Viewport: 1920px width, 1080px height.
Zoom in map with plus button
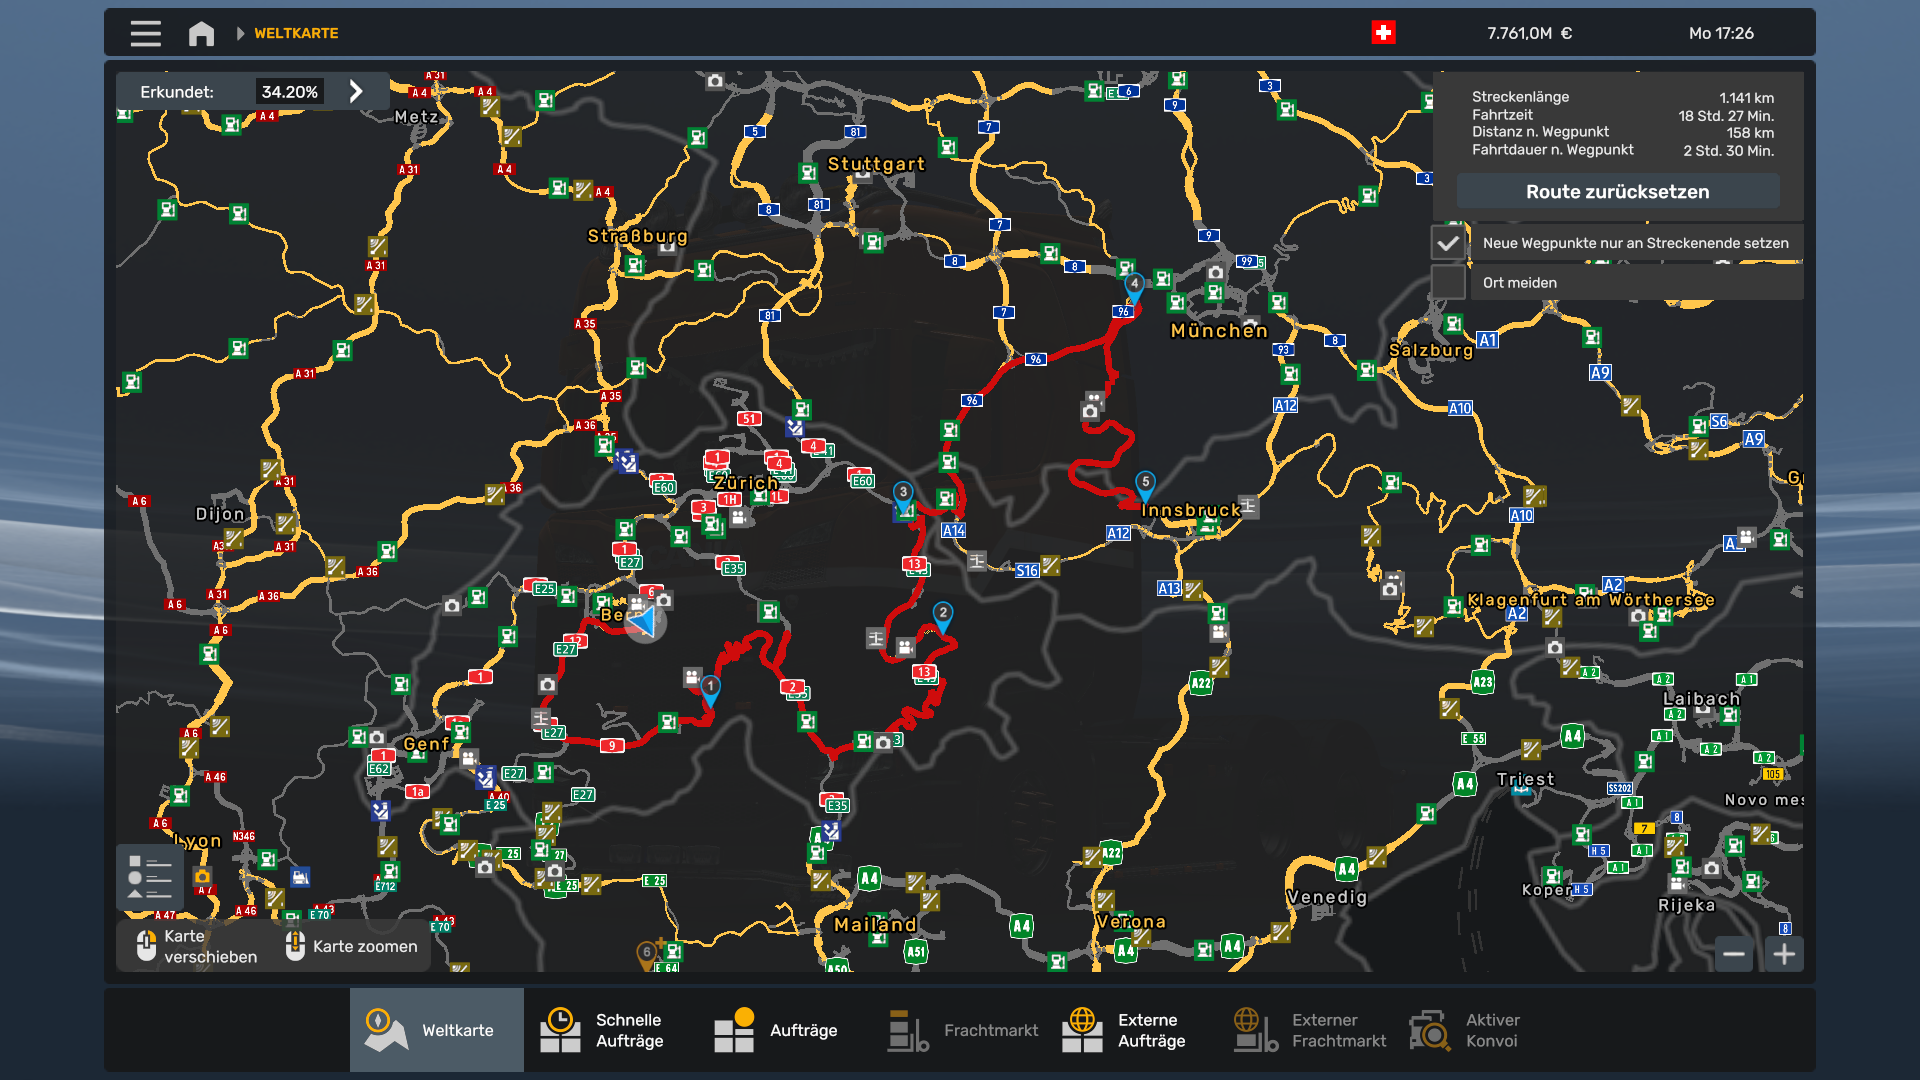(x=1784, y=954)
